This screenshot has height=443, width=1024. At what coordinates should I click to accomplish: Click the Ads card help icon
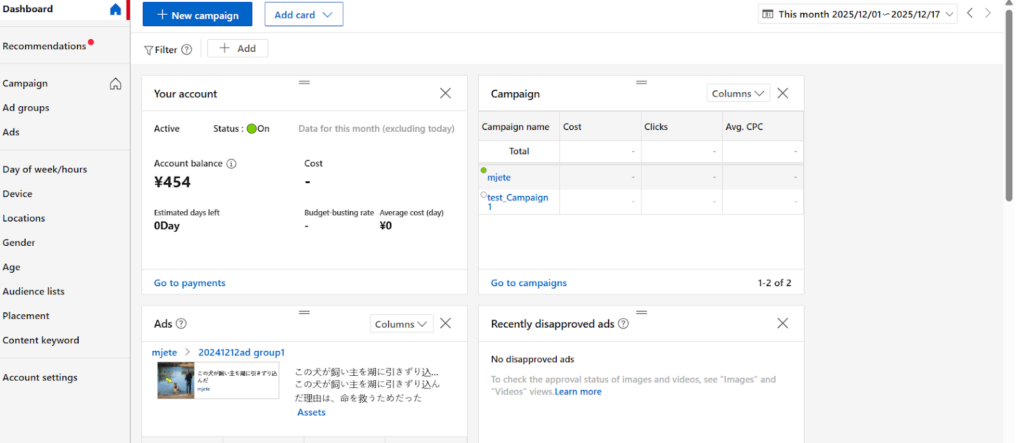[181, 324]
